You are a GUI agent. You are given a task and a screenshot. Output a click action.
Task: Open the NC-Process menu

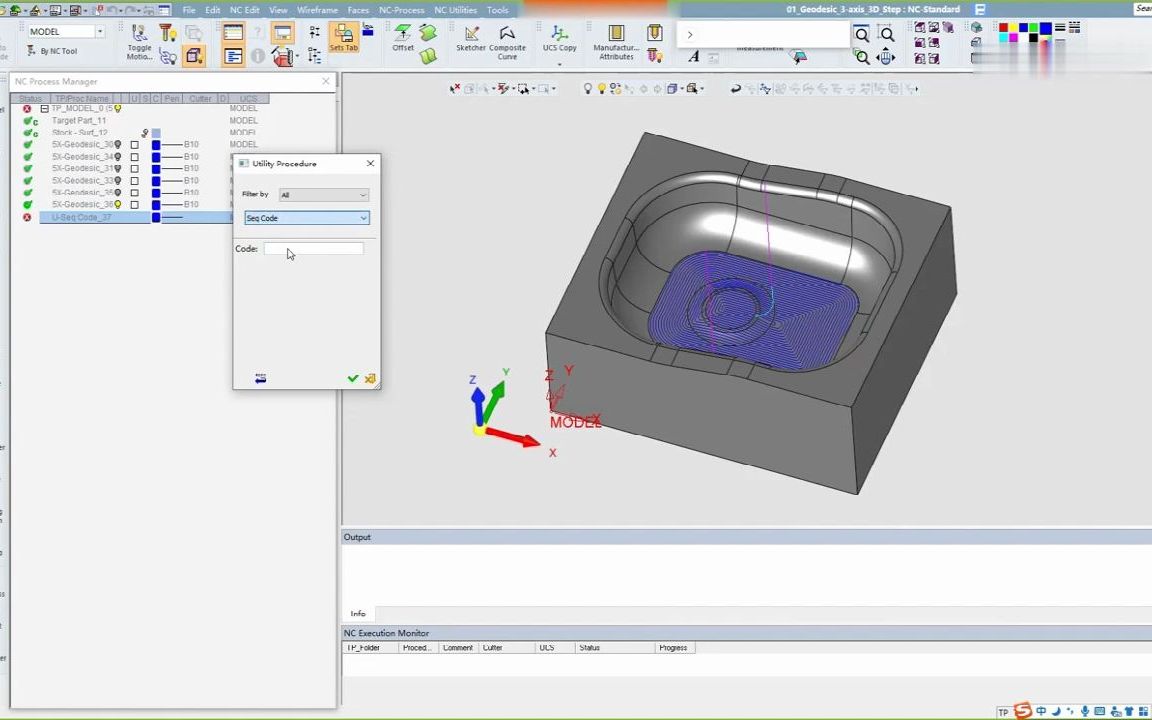[401, 10]
